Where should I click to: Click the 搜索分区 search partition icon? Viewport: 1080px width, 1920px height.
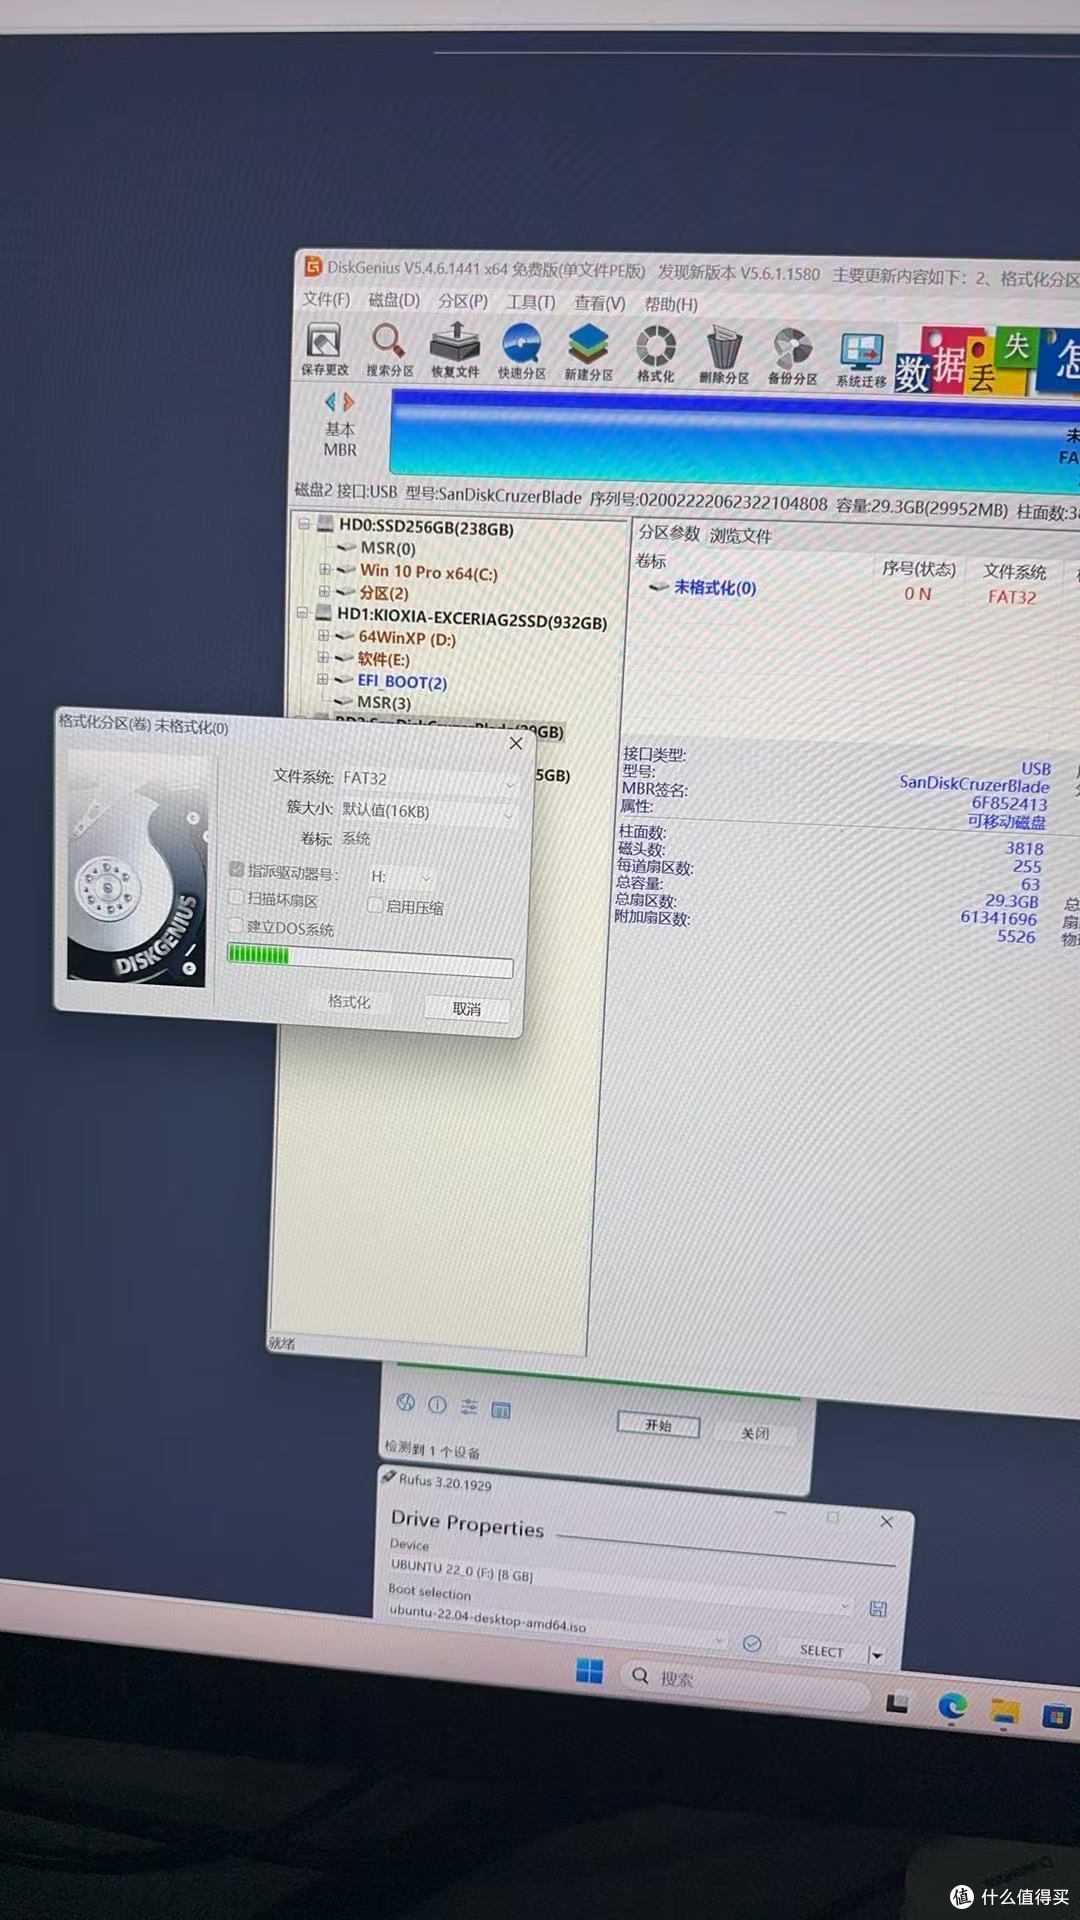pos(389,350)
